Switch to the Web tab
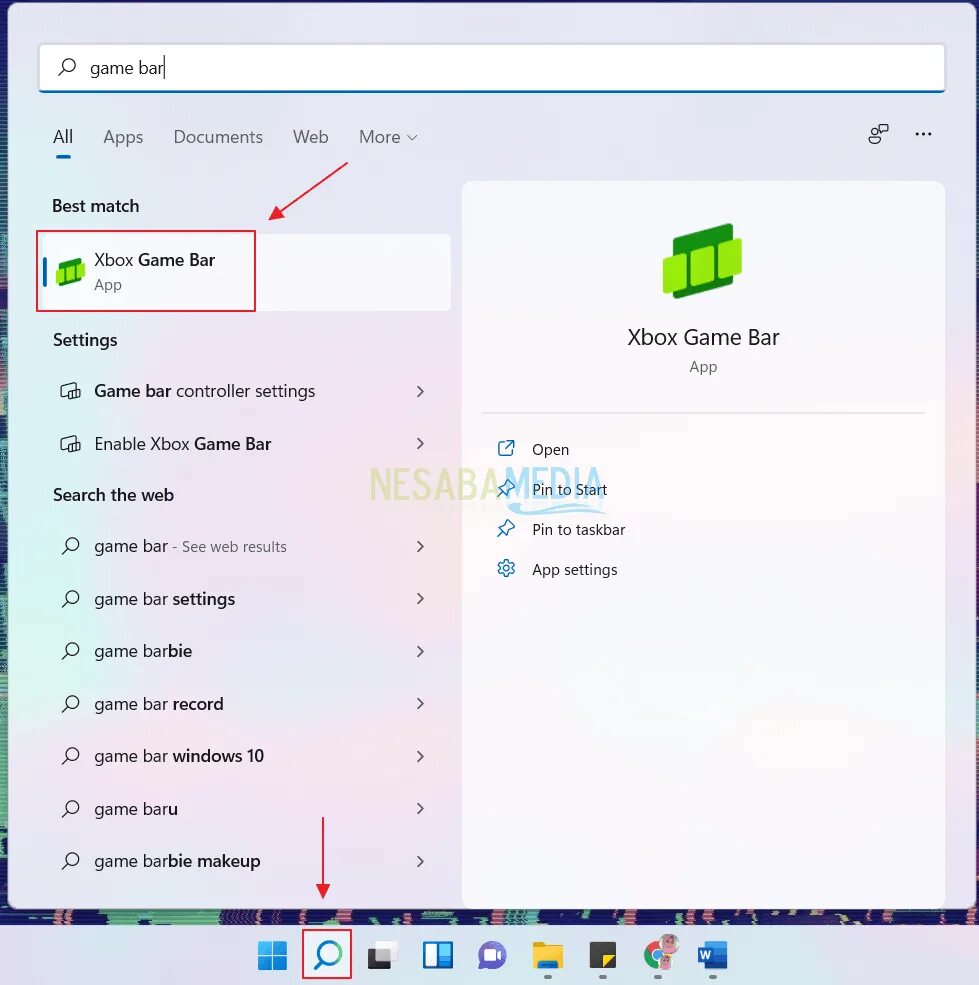This screenshot has width=979, height=985. (x=310, y=137)
